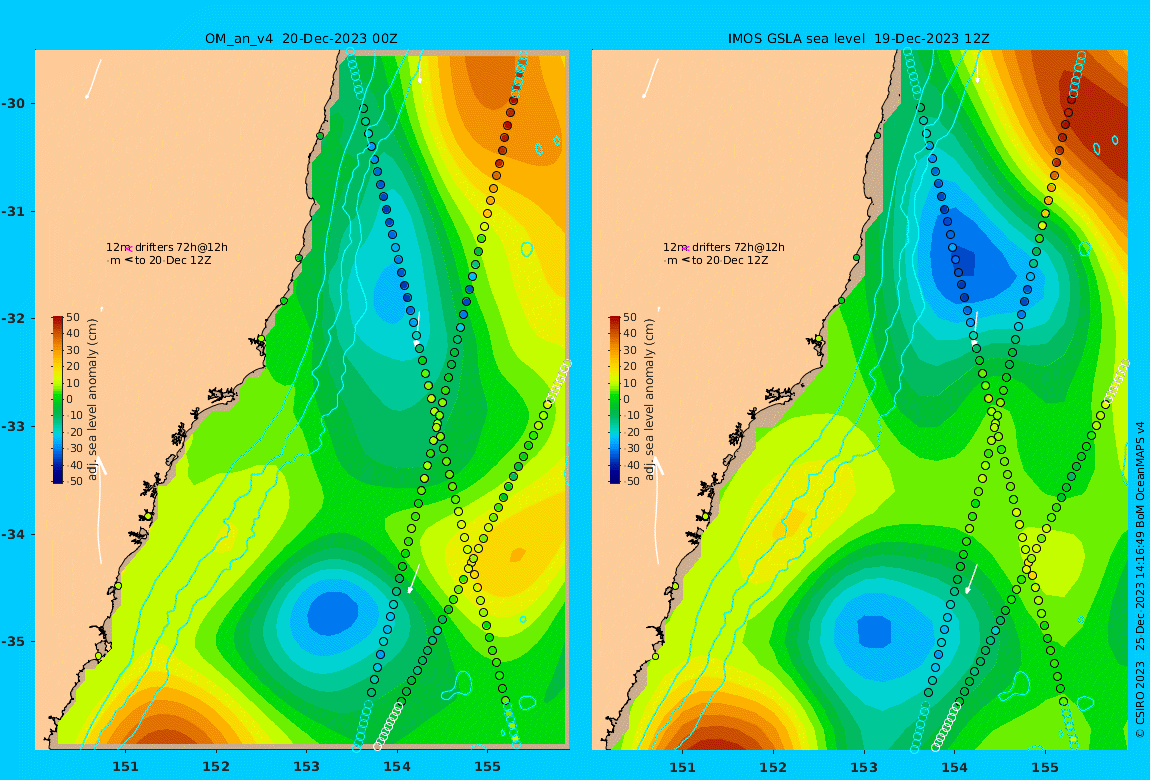Select the -30 latitude axis label
The width and height of the screenshot is (1150, 780).
point(12,103)
